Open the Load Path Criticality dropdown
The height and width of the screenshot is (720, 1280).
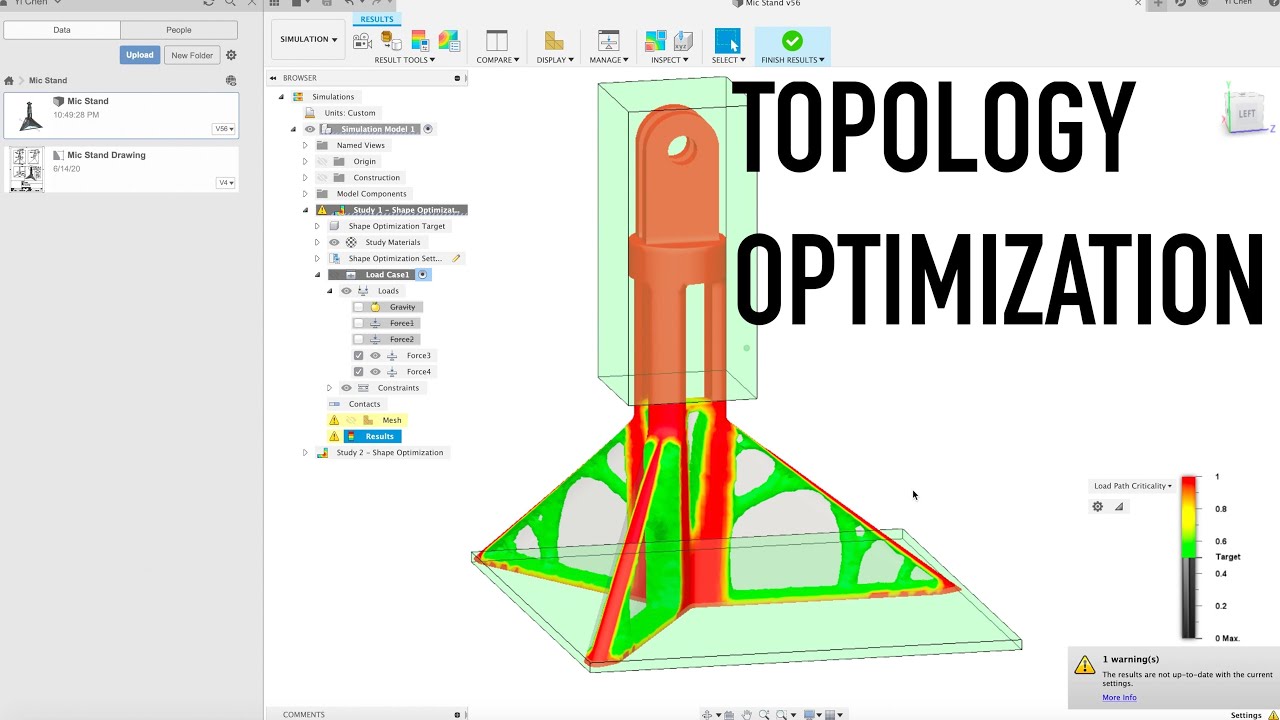[x=1132, y=486]
